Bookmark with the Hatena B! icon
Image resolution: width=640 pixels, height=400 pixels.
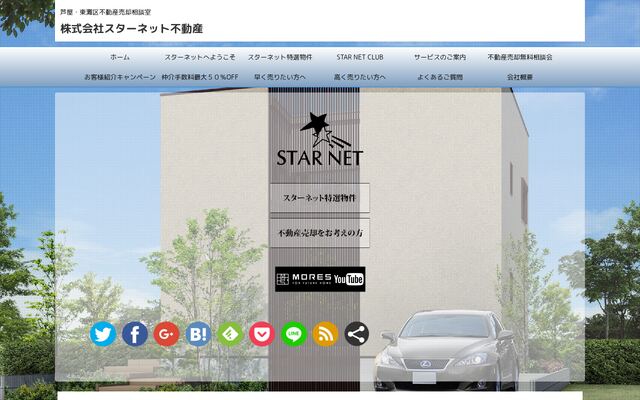198,334
